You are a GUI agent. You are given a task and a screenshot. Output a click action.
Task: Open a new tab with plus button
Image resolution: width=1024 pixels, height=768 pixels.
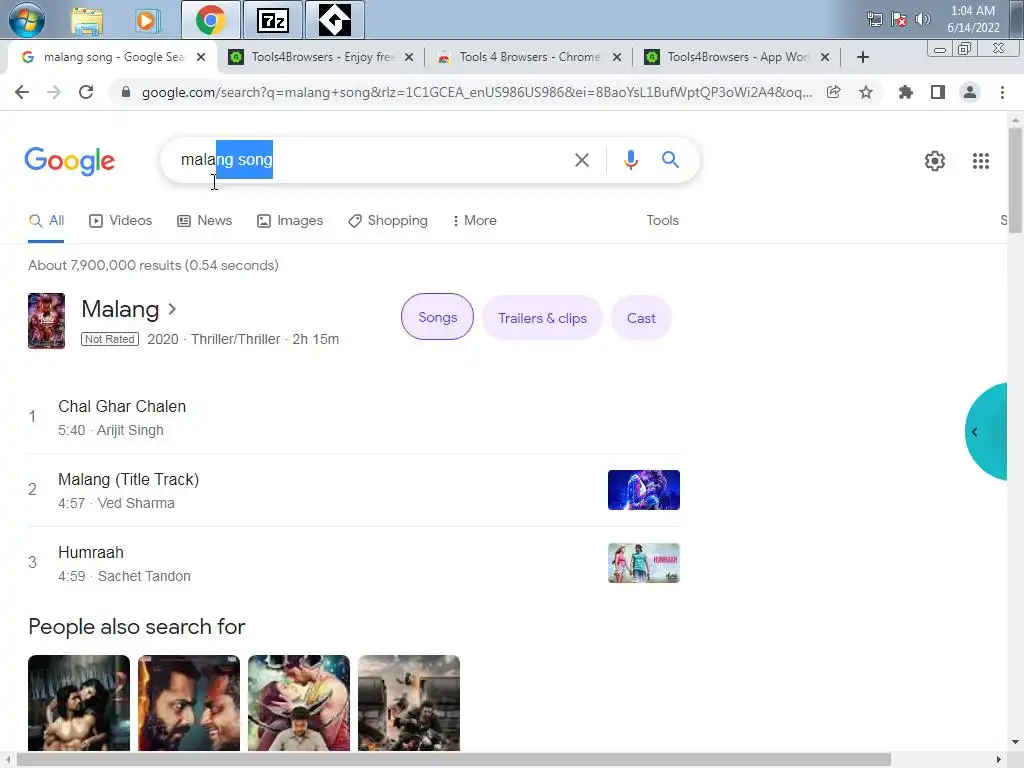[x=862, y=57]
